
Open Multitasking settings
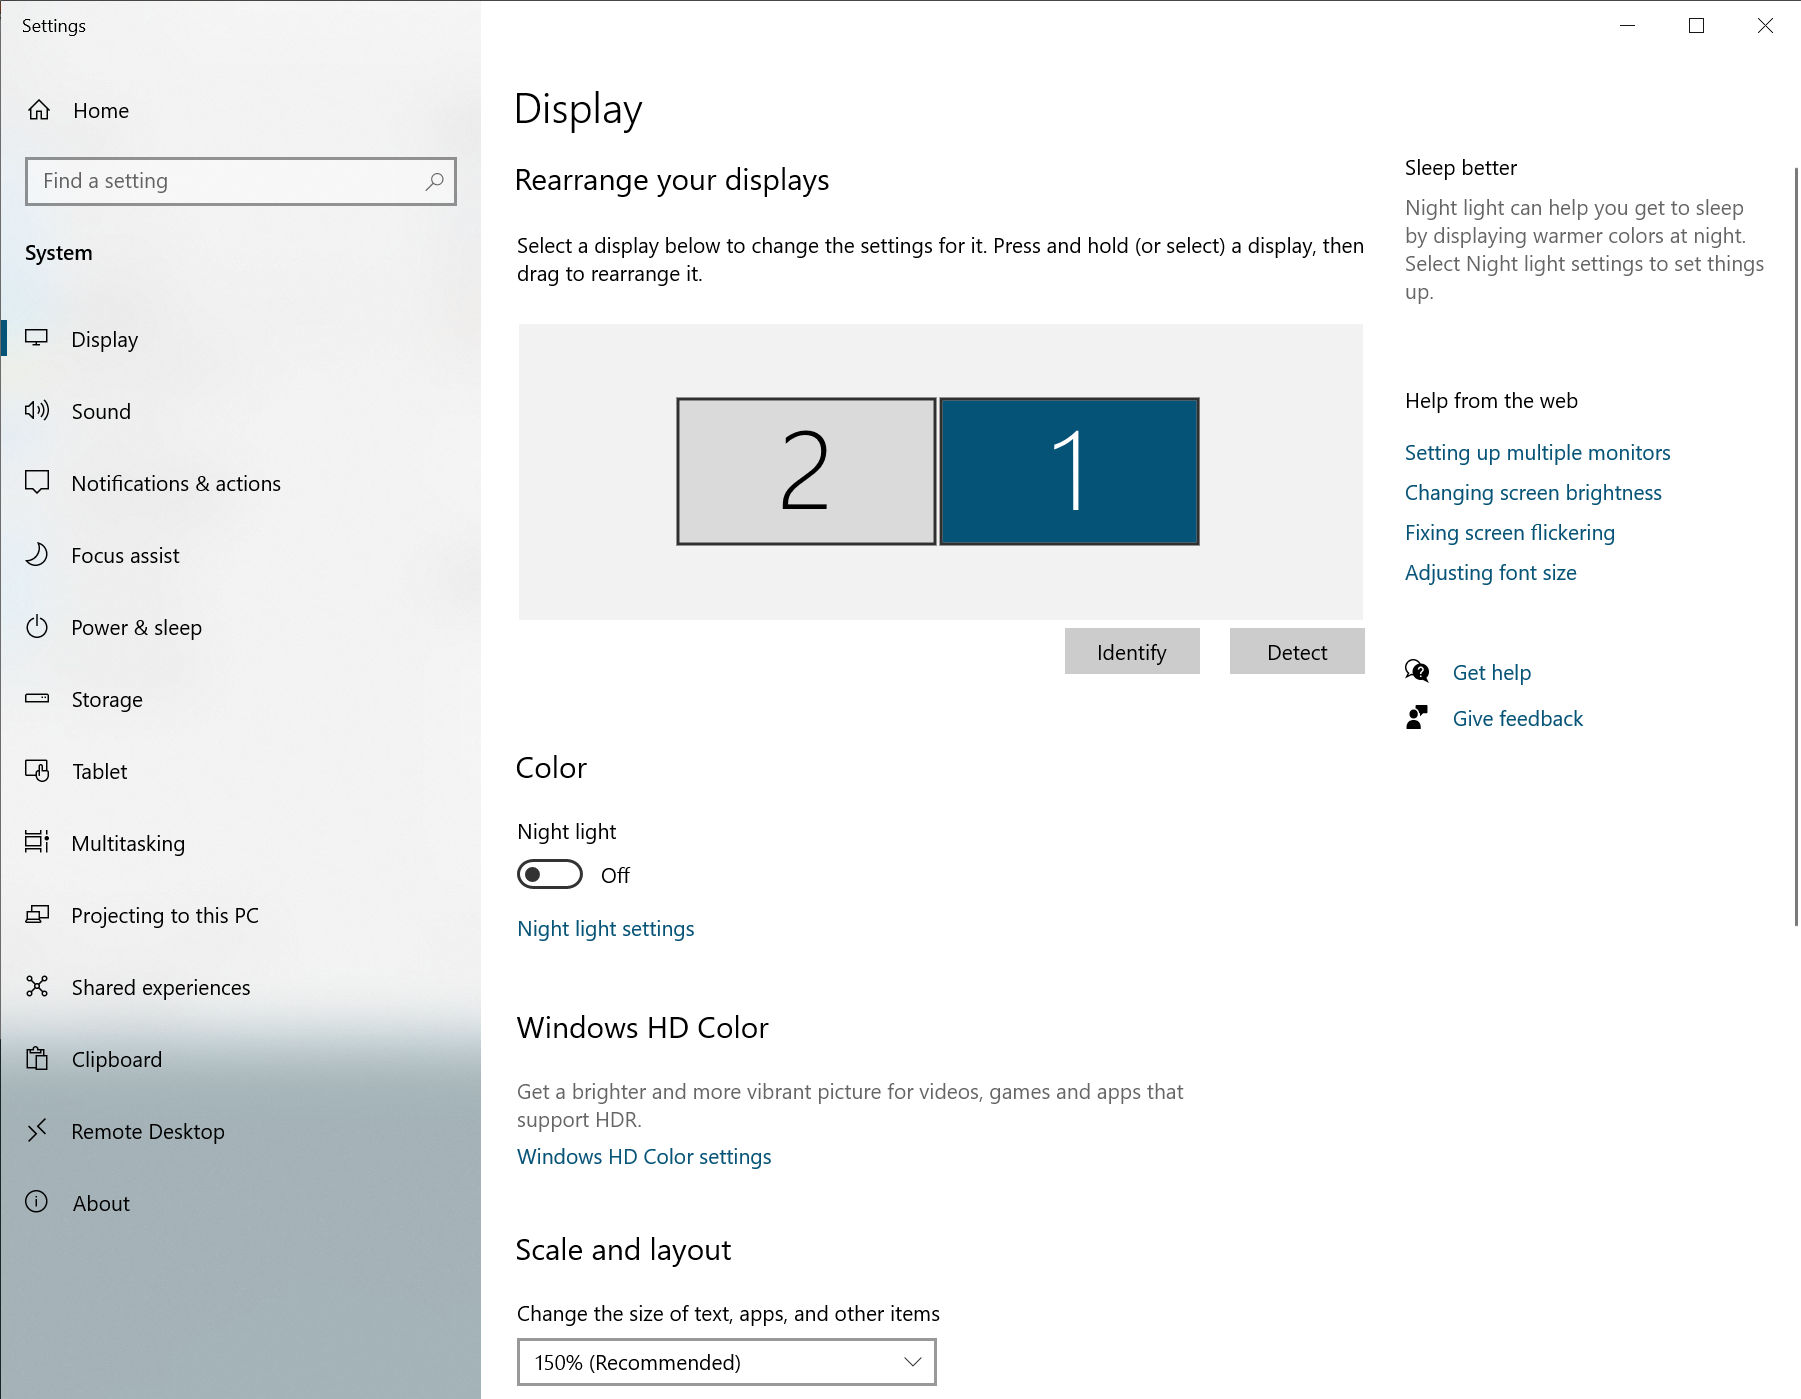click(x=127, y=843)
